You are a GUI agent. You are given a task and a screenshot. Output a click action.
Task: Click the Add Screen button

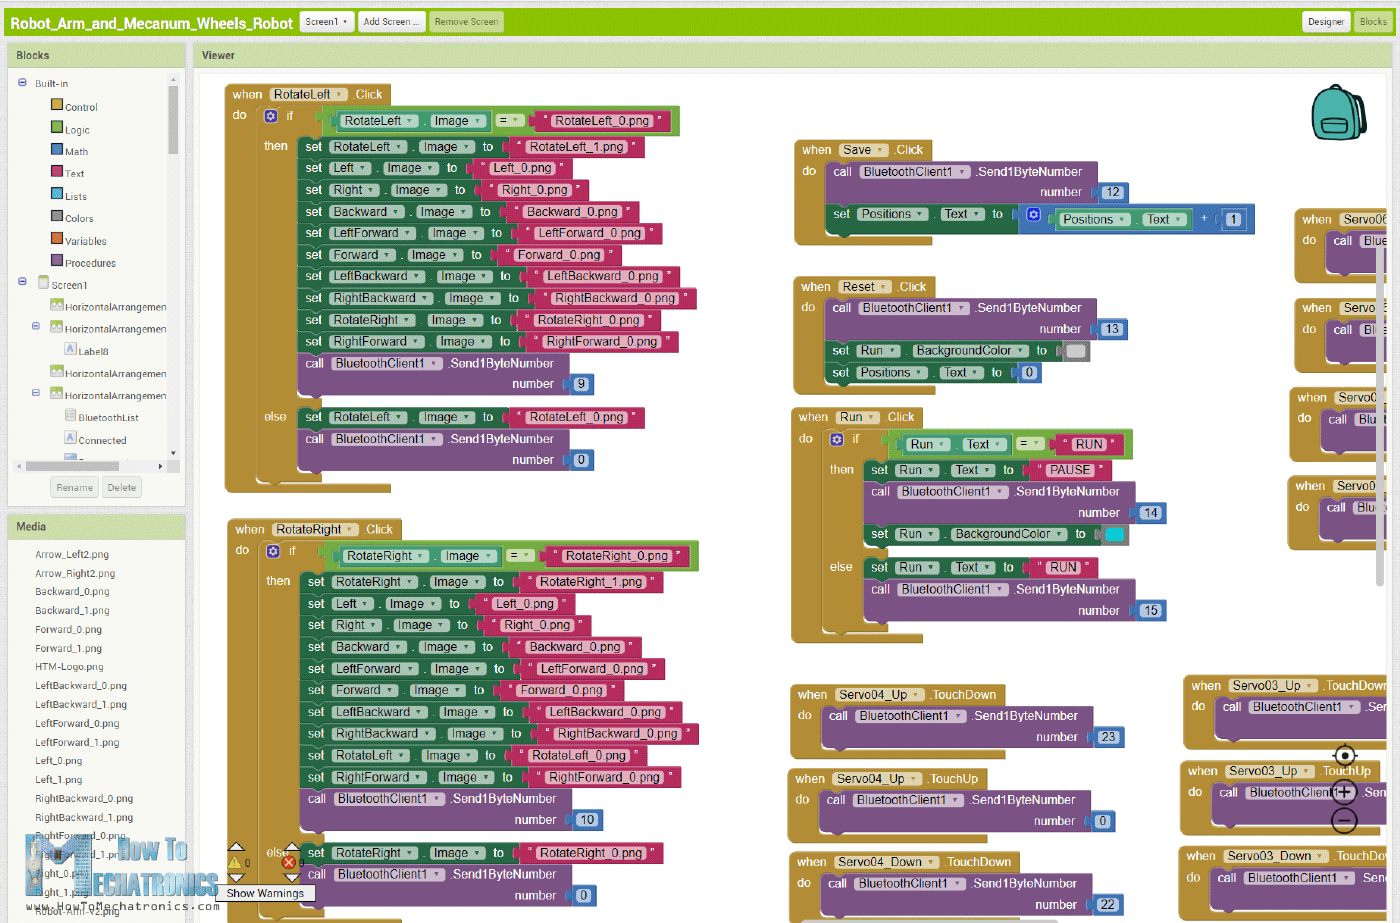click(x=391, y=21)
